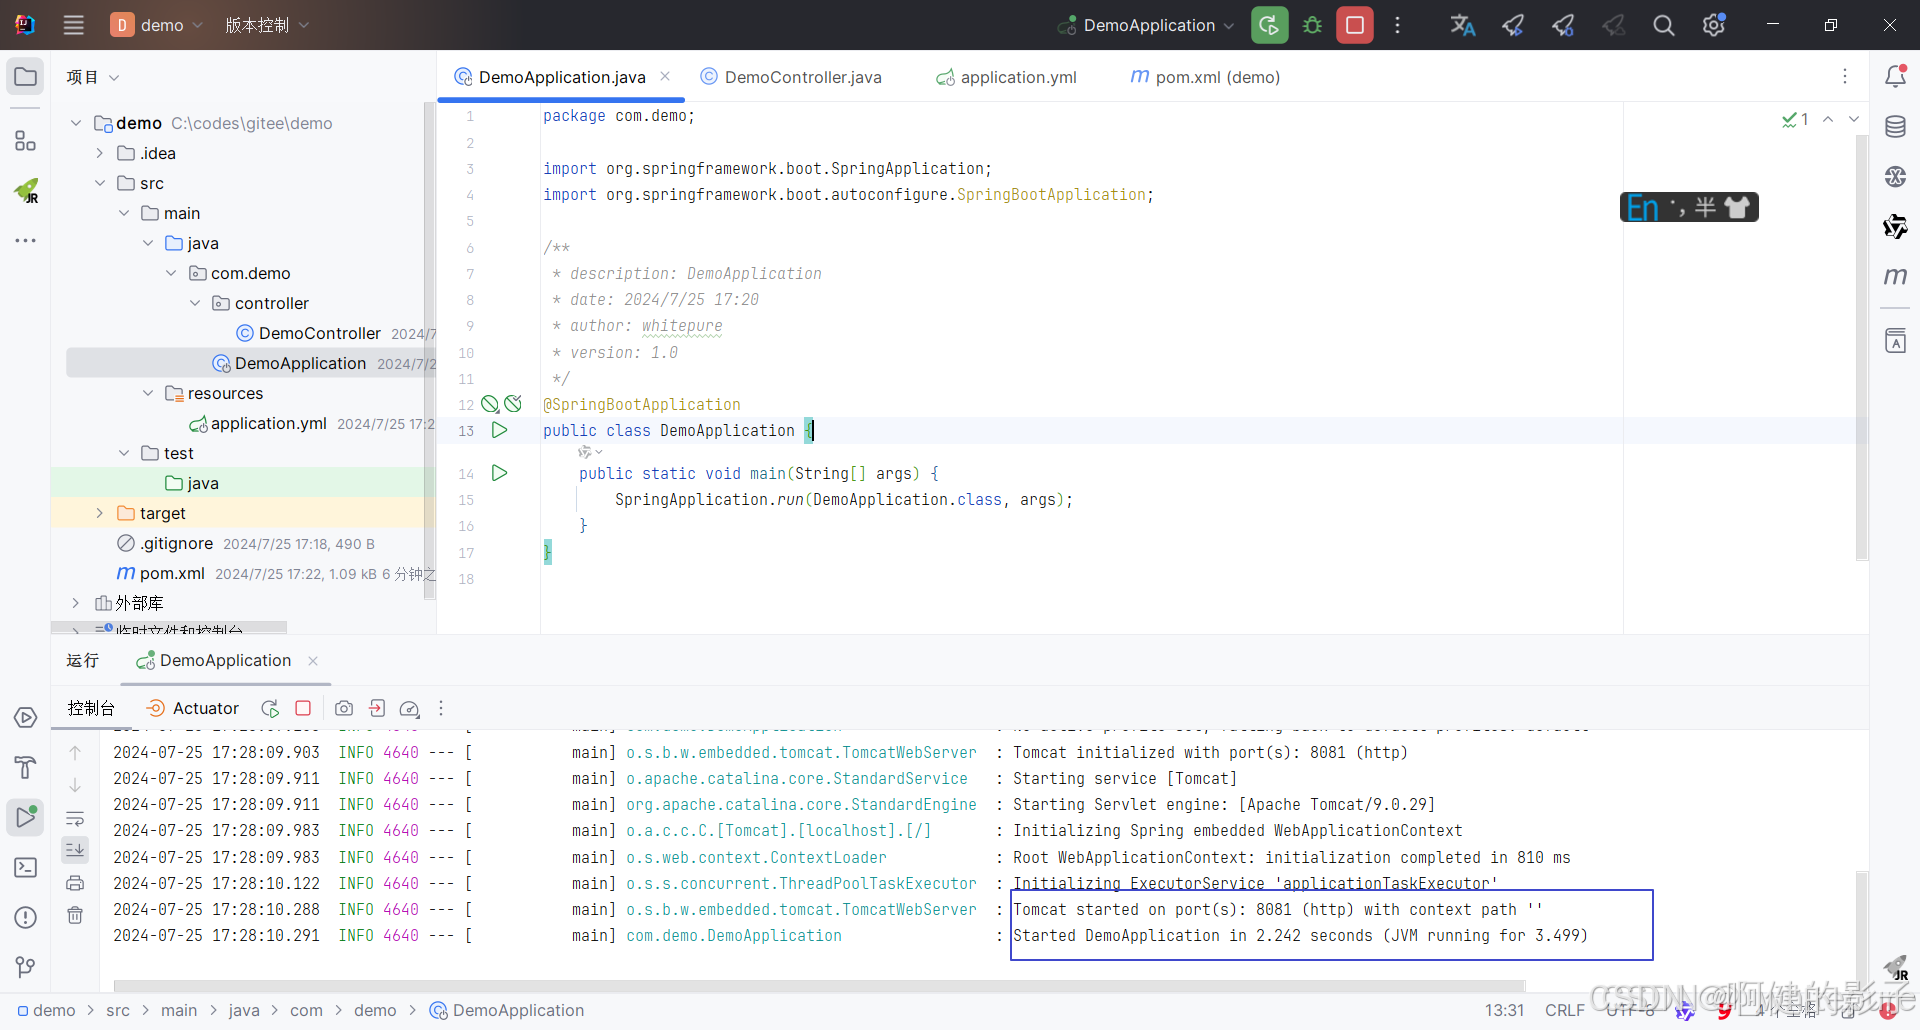1920x1030 pixels.
Task: Open Run panel more options
Action: (441, 708)
